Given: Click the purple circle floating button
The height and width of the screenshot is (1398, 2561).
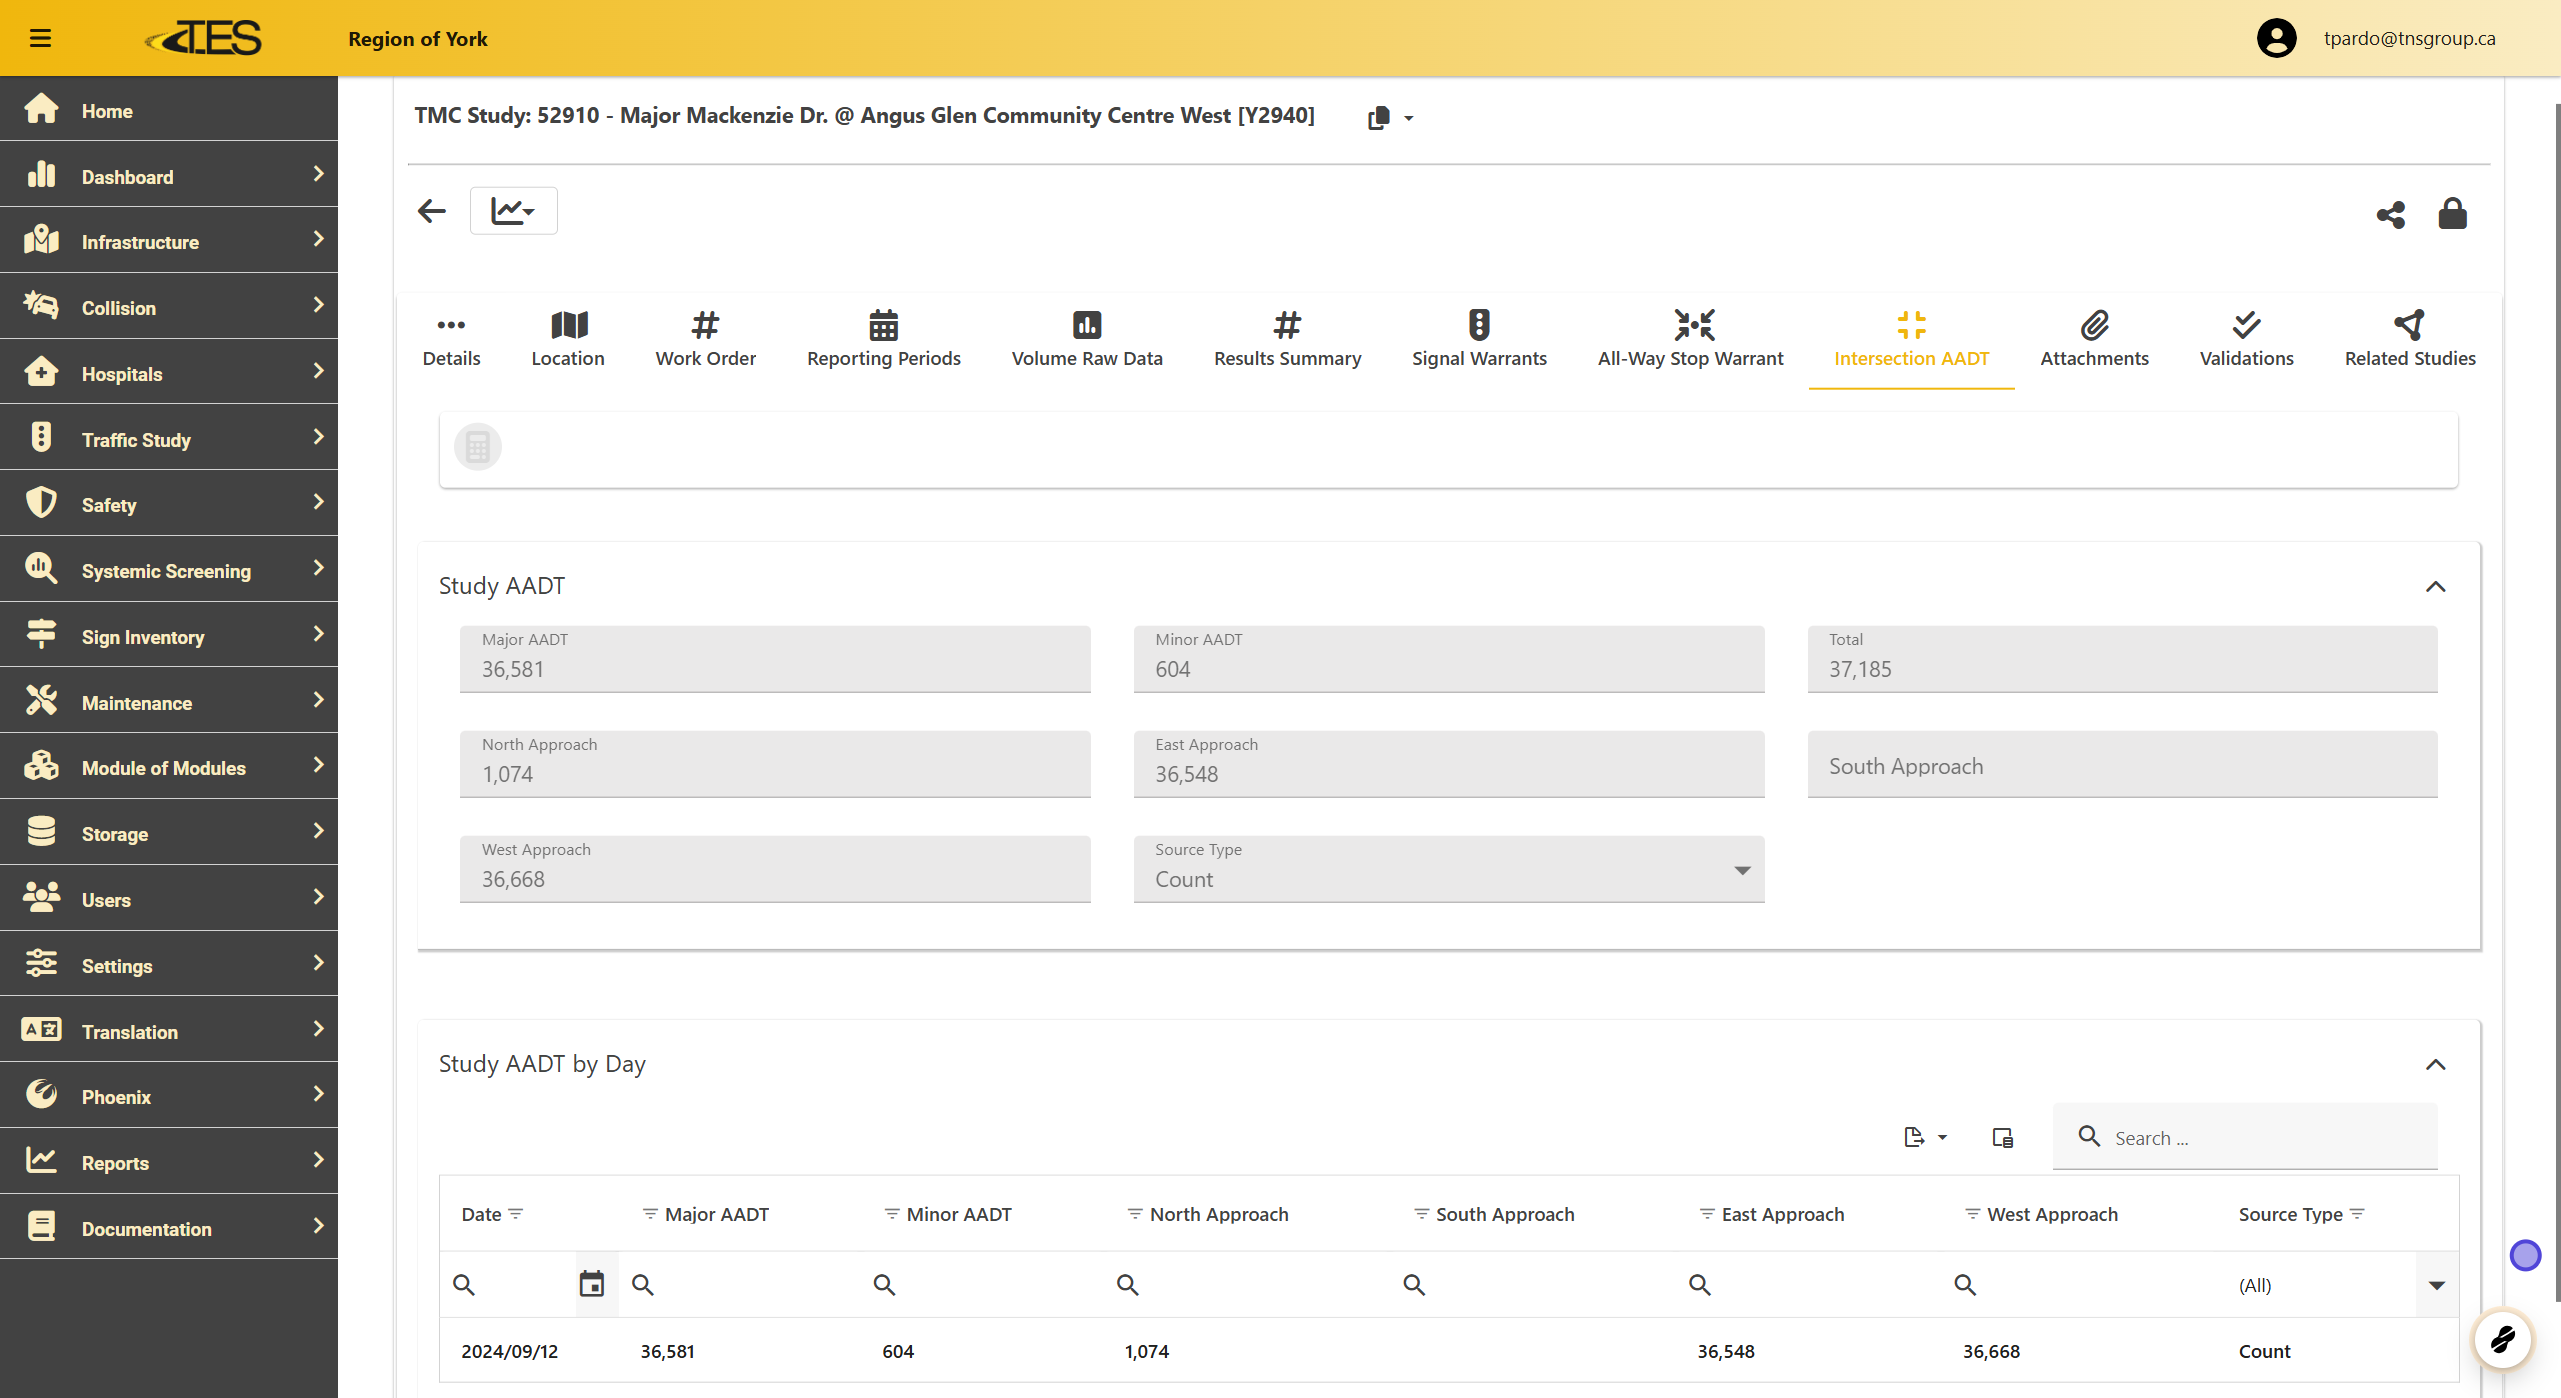Looking at the screenshot, I should (2525, 1255).
